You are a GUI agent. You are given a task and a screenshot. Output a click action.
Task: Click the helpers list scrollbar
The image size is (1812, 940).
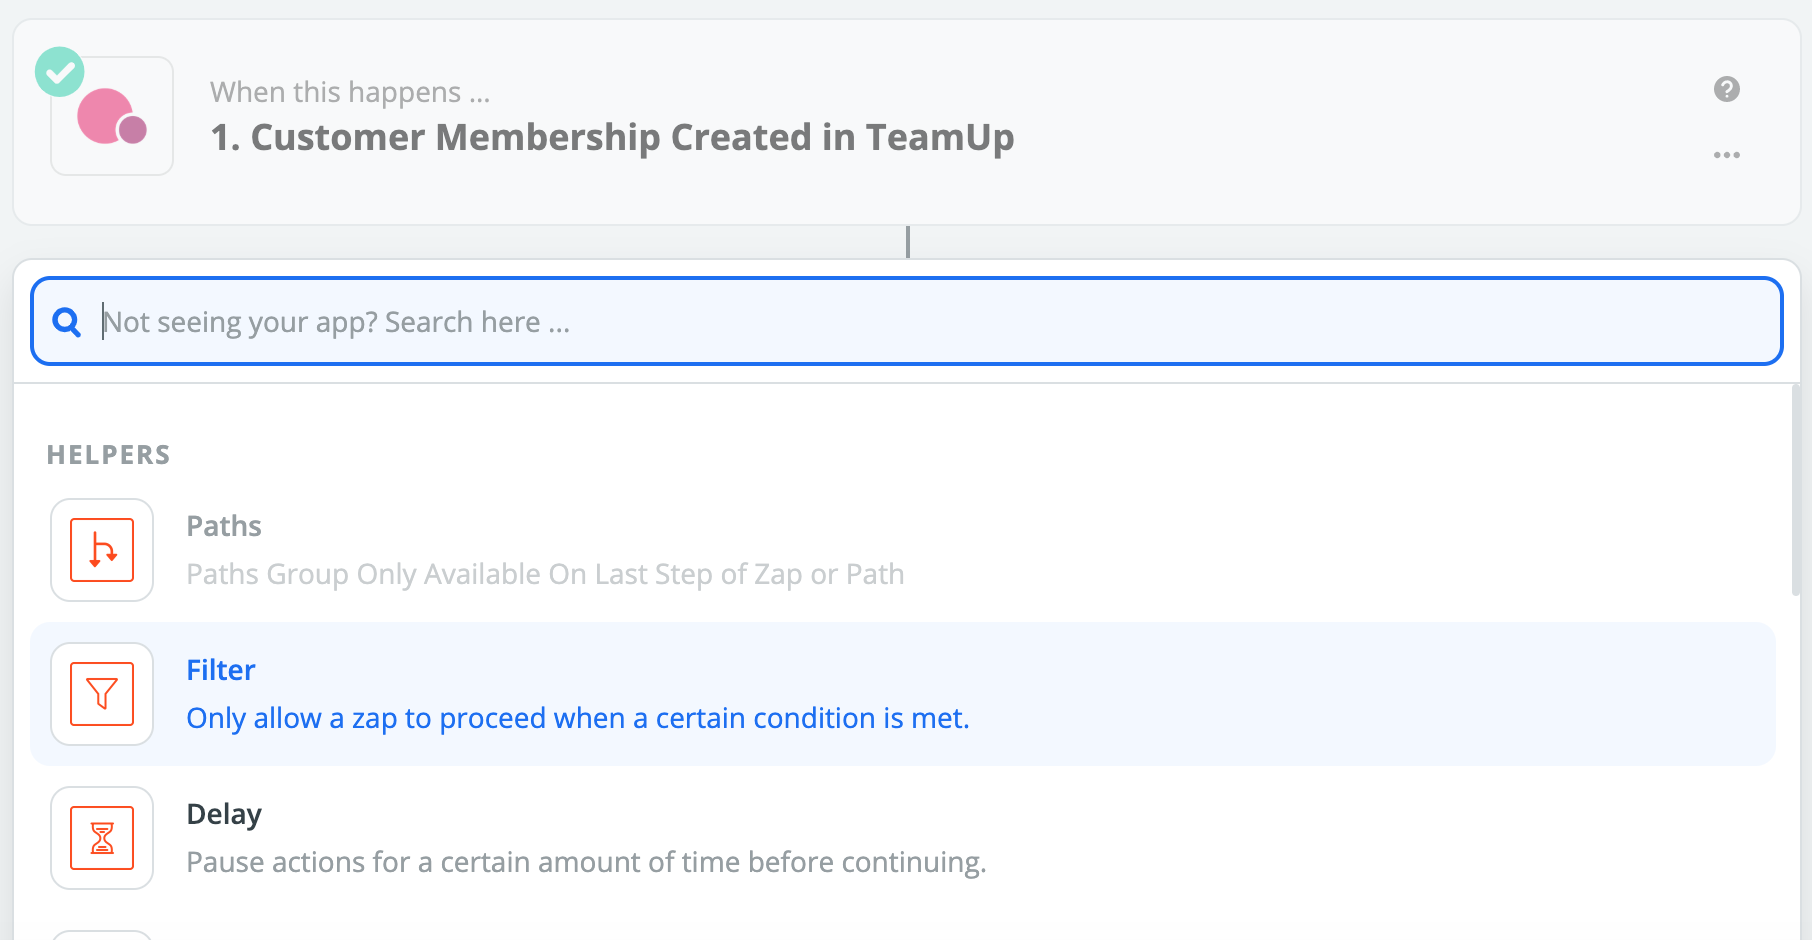point(1795,490)
